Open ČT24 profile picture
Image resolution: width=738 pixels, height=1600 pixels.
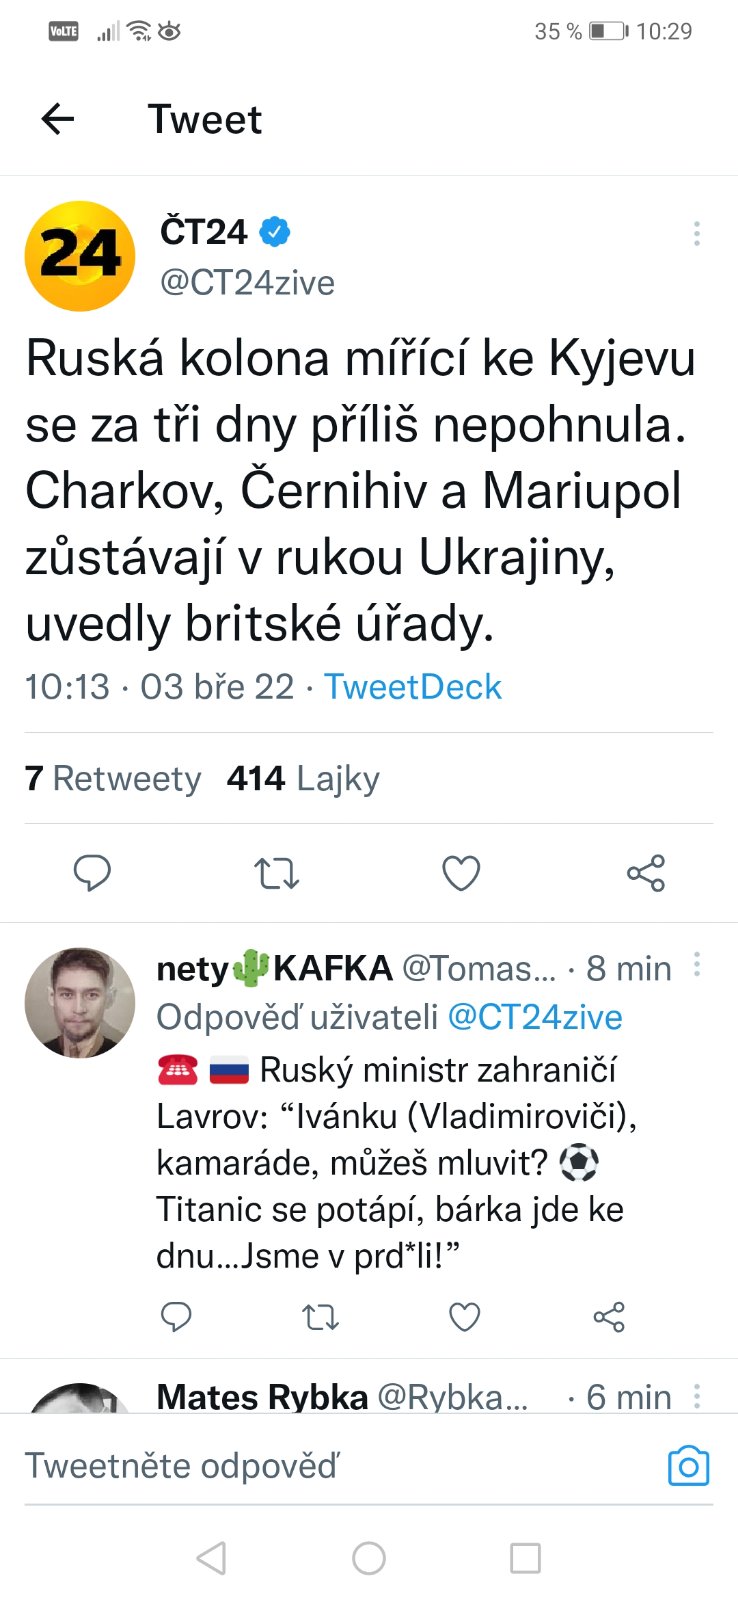pyautogui.click(x=79, y=256)
